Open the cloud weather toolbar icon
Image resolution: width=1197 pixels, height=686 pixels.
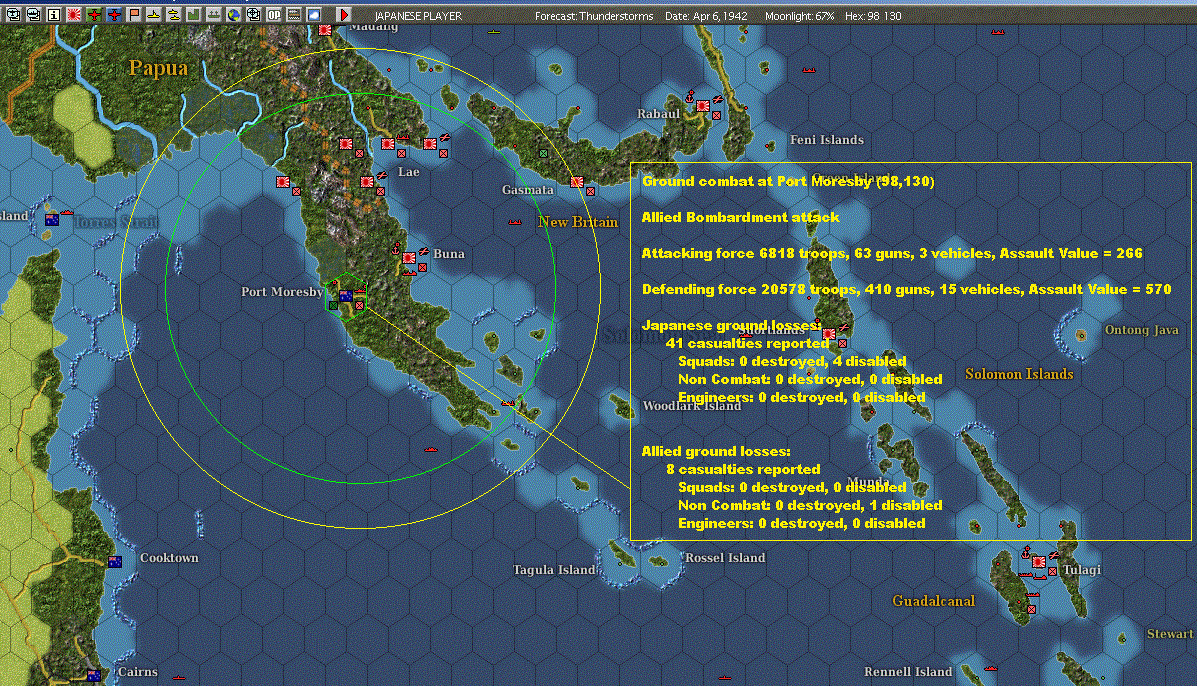pos(314,14)
